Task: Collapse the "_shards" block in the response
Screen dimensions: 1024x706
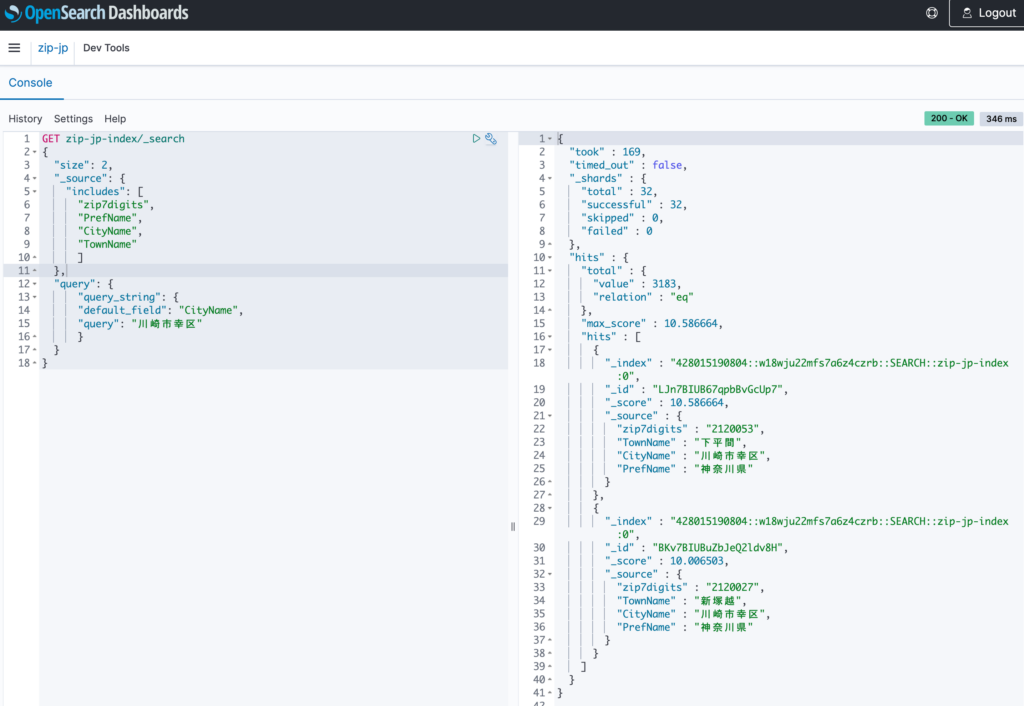Action: pyautogui.click(x=550, y=178)
